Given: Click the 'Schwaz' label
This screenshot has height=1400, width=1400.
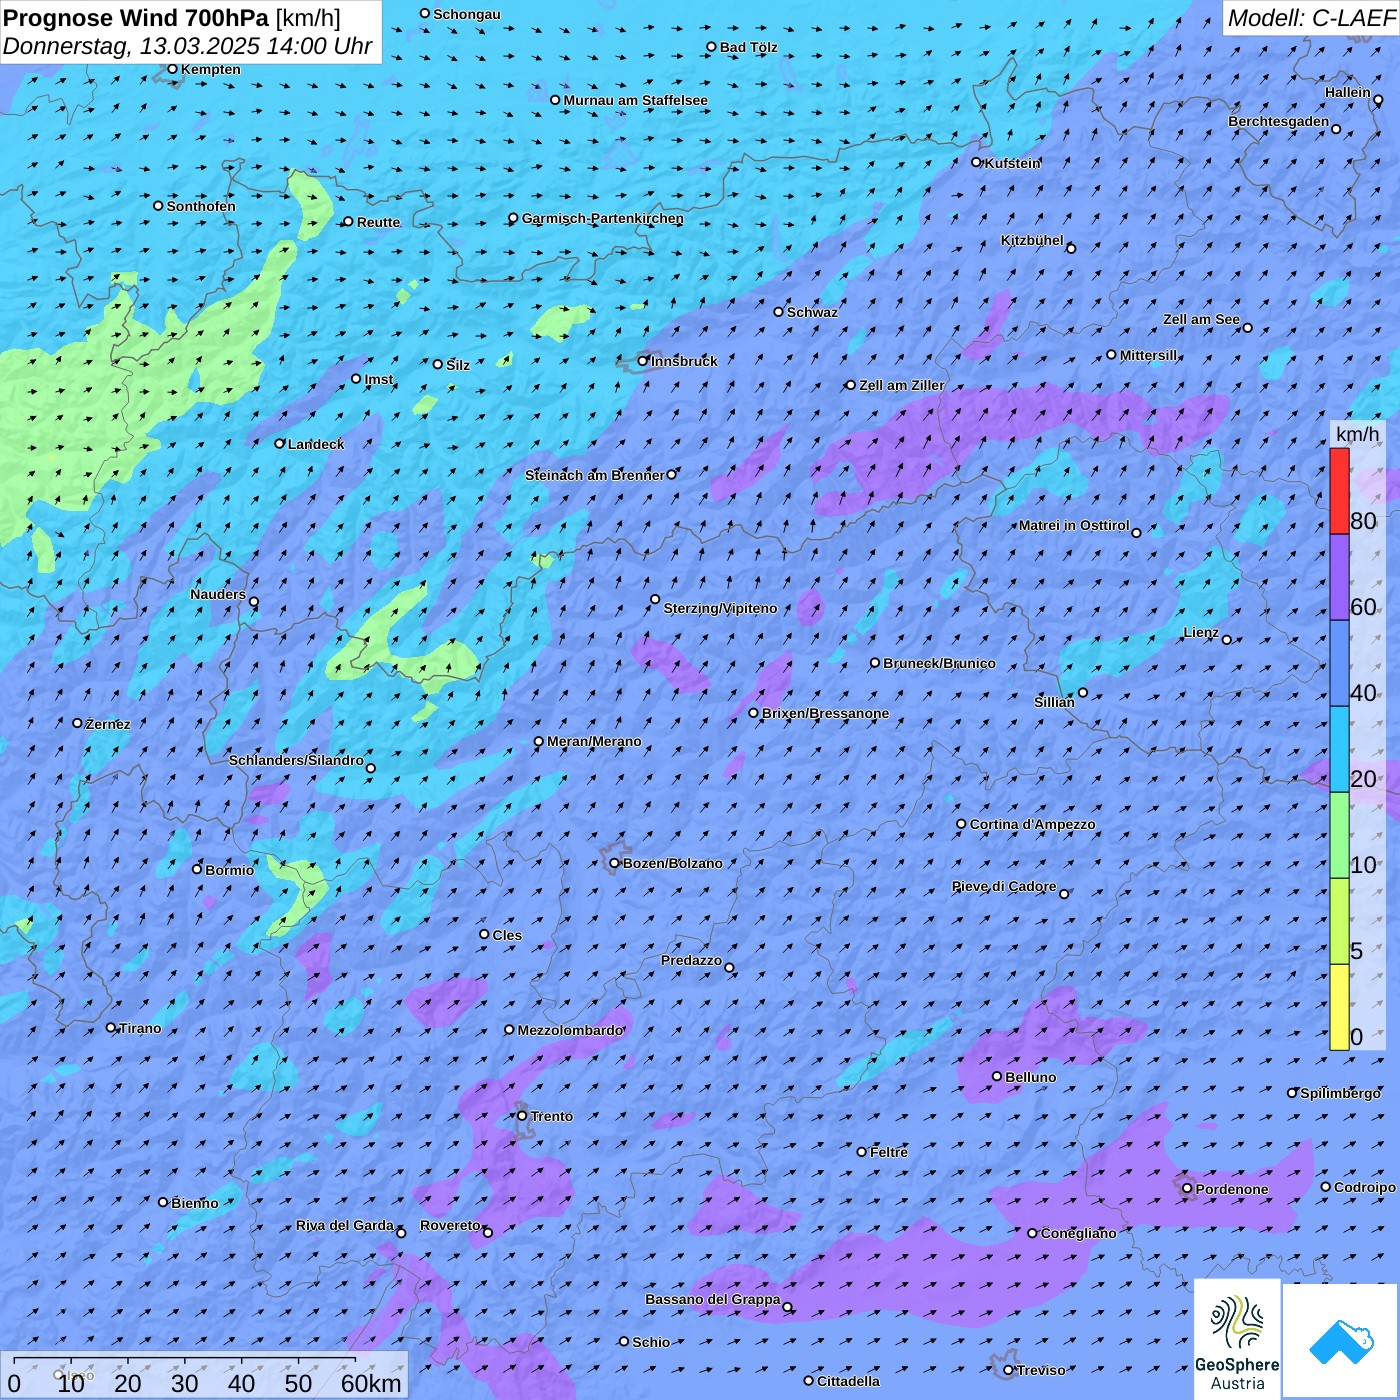Looking at the screenshot, I should tap(812, 312).
